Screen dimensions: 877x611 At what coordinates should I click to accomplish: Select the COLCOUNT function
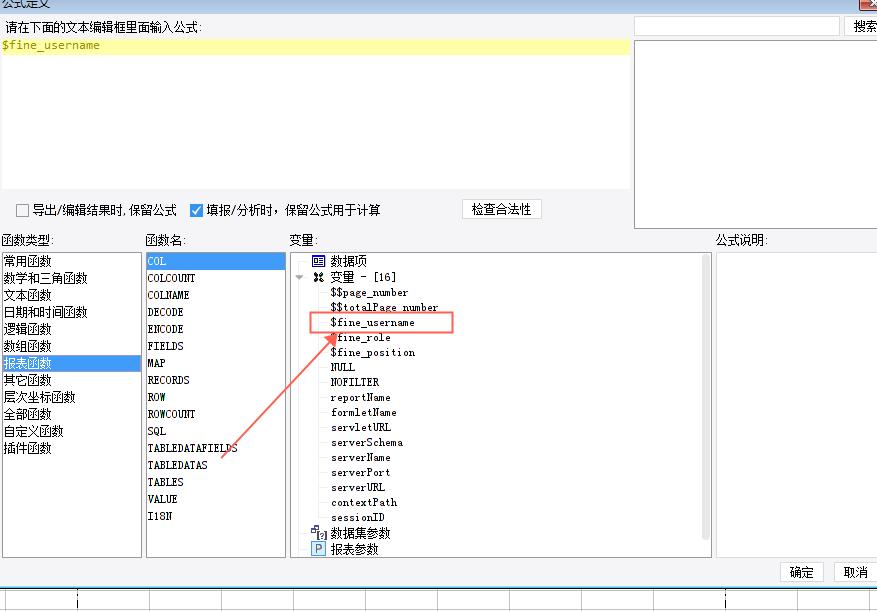(216, 278)
